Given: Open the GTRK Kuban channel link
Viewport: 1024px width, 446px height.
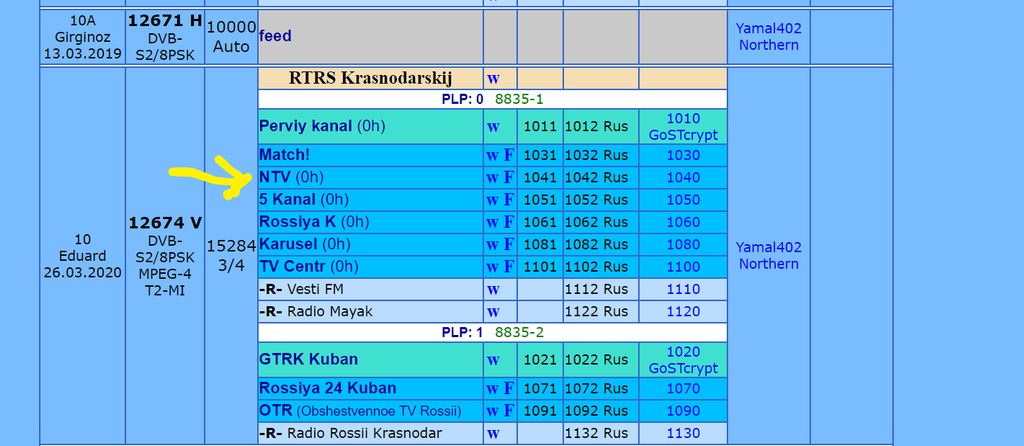Looking at the screenshot, I should [308, 360].
